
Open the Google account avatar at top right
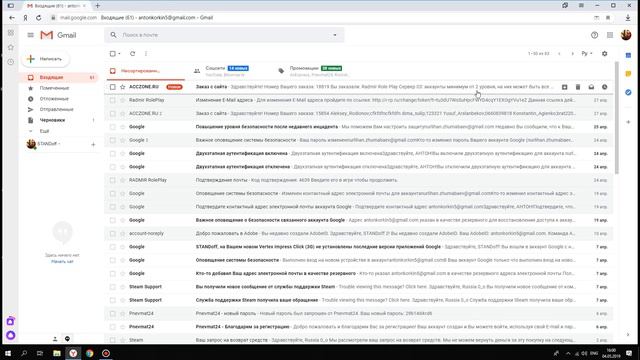626,35
